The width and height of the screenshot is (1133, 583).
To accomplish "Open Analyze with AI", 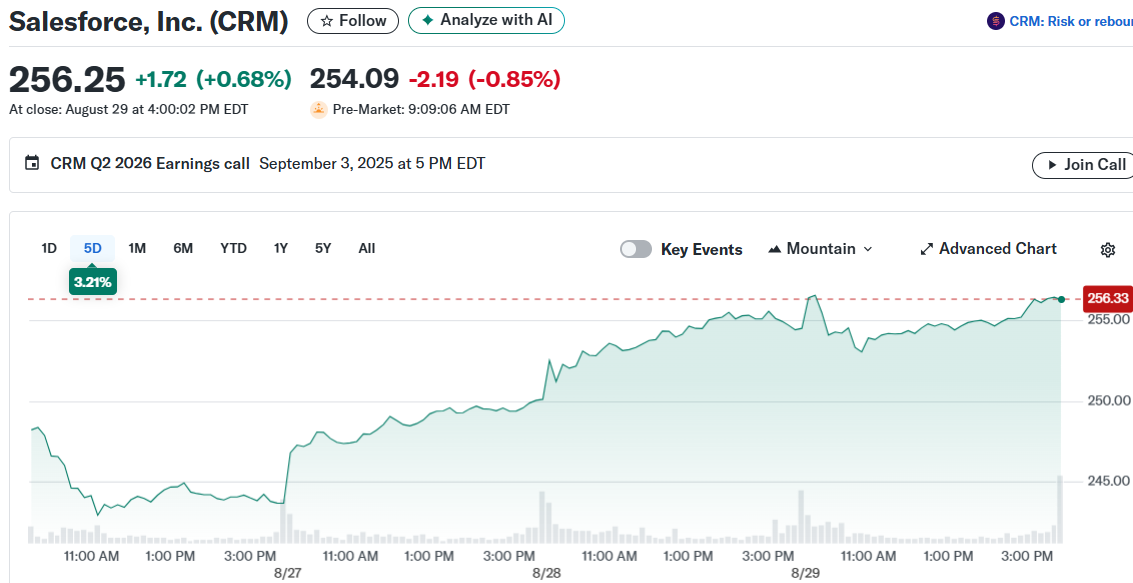I will click(x=486, y=20).
